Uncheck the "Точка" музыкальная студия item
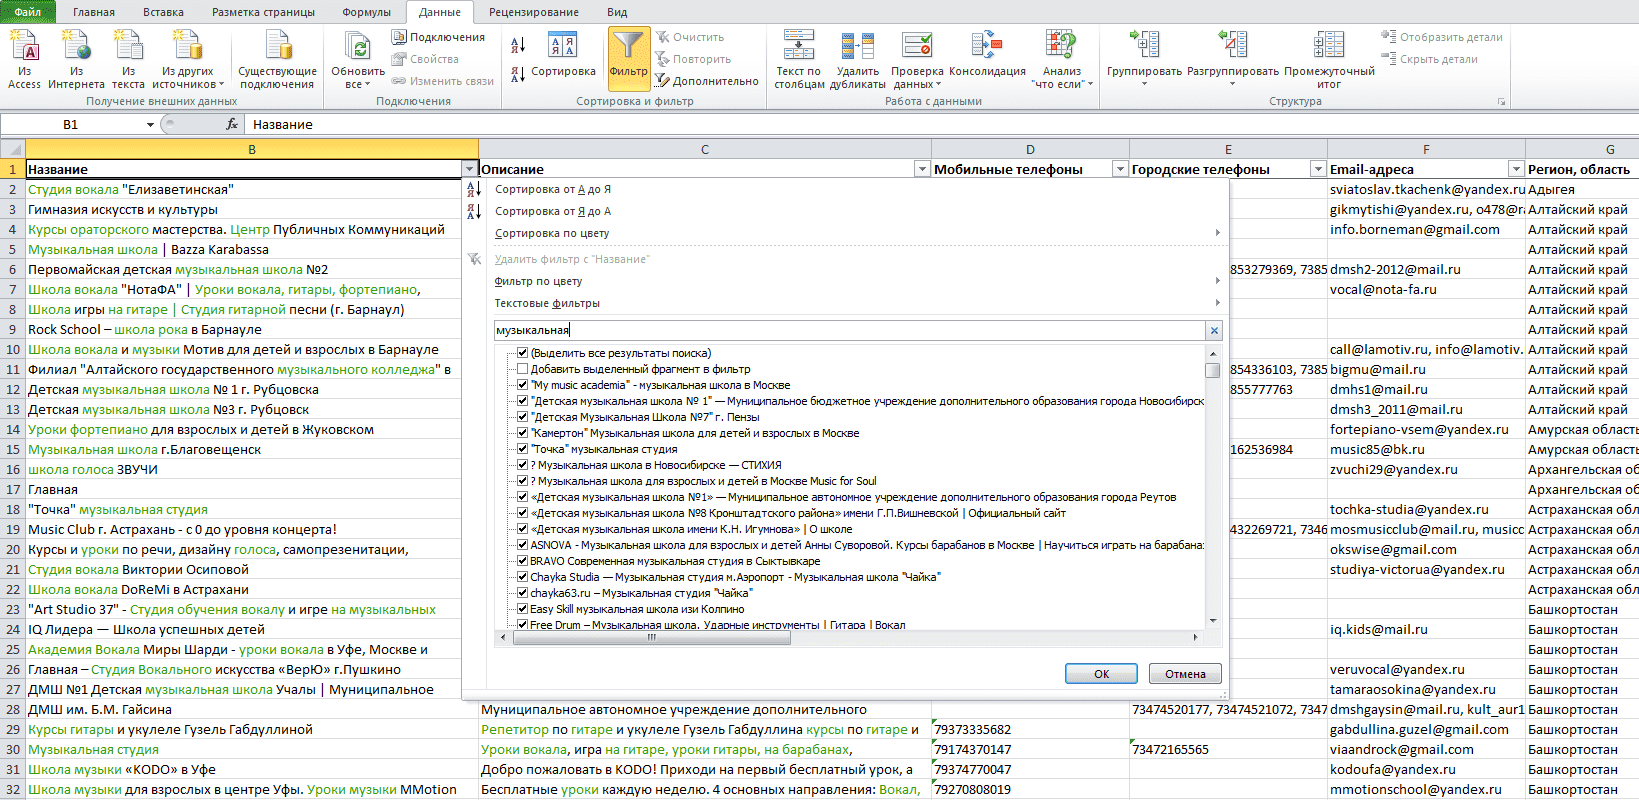1639x800 pixels. (522, 449)
